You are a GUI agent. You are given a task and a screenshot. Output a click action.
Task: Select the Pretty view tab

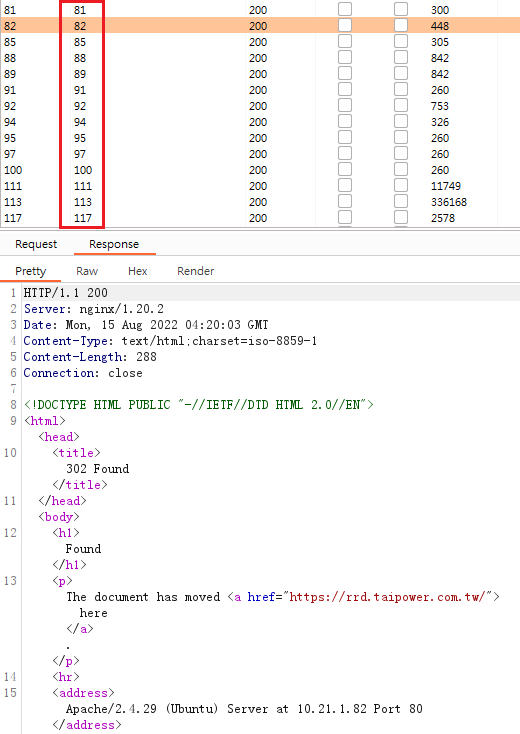pos(30,271)
